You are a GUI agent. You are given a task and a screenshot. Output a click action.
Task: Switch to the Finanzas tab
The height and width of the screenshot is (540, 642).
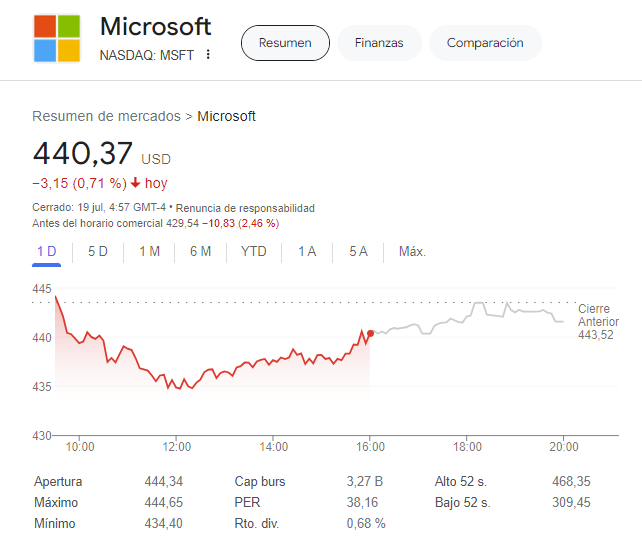pos(379,43)
